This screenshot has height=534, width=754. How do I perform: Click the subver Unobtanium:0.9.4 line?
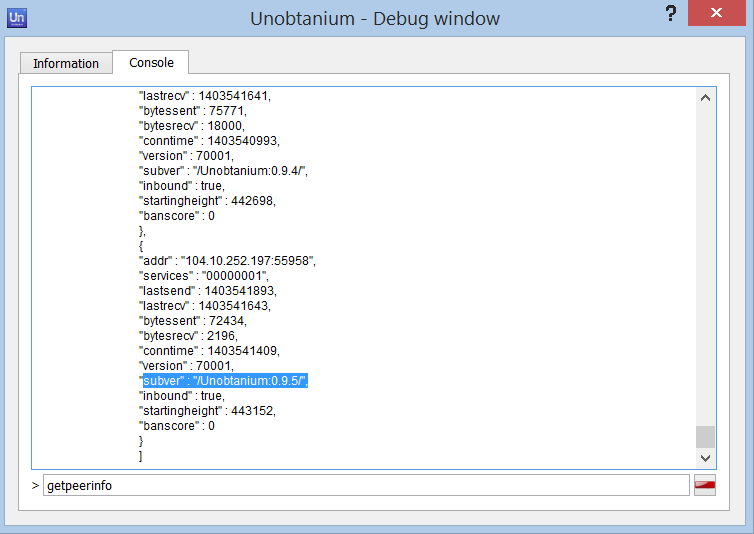(224, 171)
